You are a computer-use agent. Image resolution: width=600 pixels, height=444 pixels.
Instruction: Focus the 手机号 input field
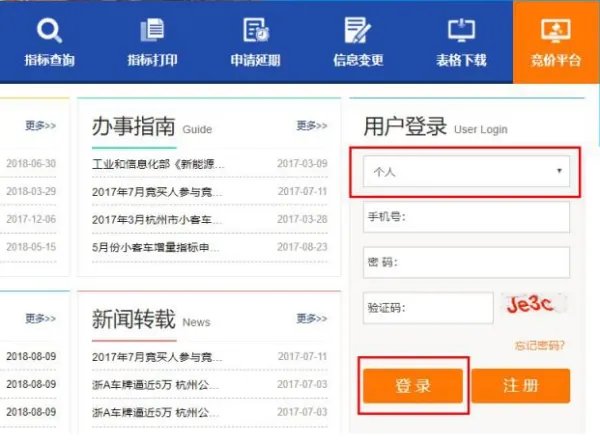click(466, 217)
